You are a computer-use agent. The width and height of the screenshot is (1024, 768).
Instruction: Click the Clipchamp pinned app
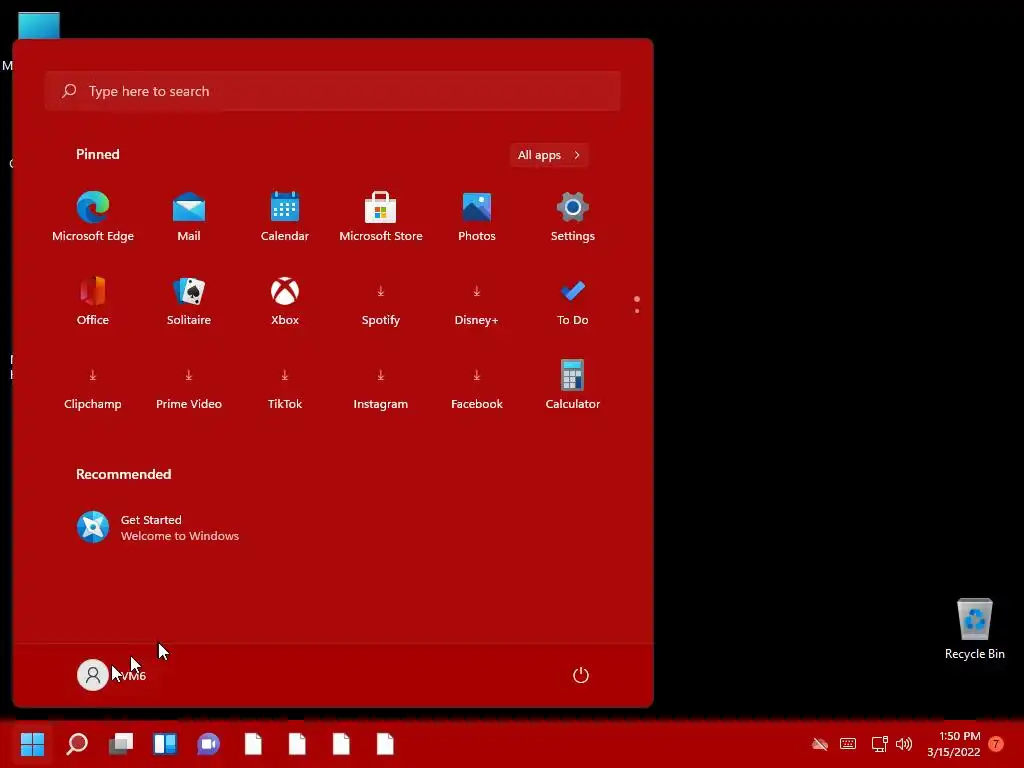coord(93,385)
